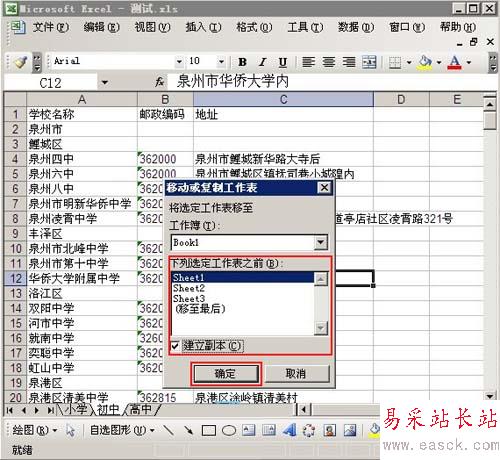Select (移至最后) in the list
500x460 pixels.
[242, 309]
